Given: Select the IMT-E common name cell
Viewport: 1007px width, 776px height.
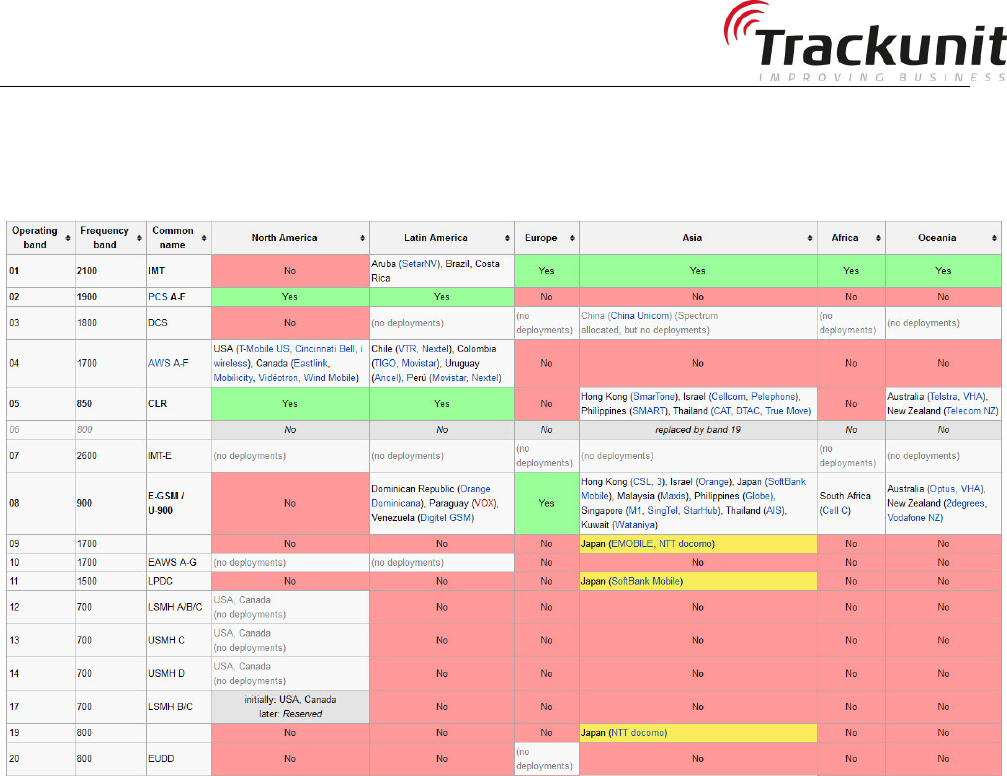Looking at the screenshot, I should pyautogui.click(x=179, y=455).
